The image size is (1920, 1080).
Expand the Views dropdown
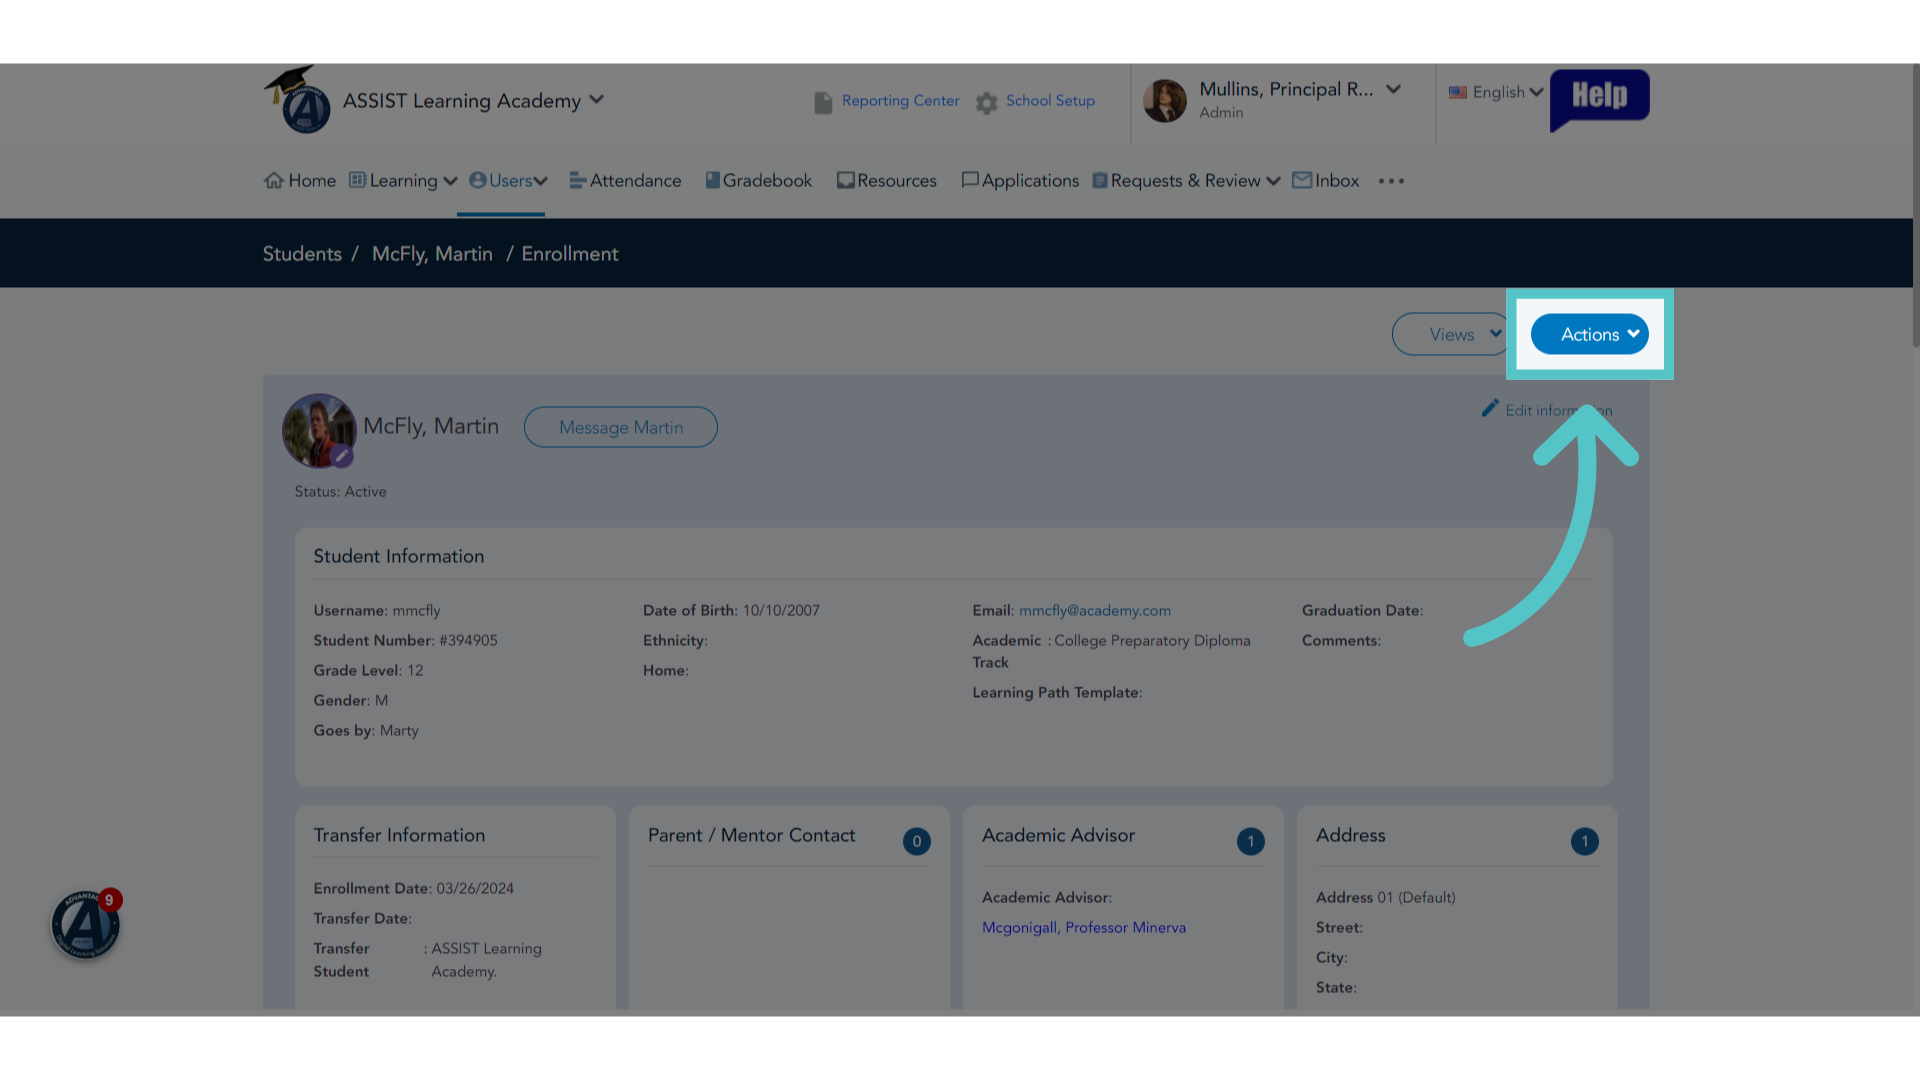pos(1452,334)
